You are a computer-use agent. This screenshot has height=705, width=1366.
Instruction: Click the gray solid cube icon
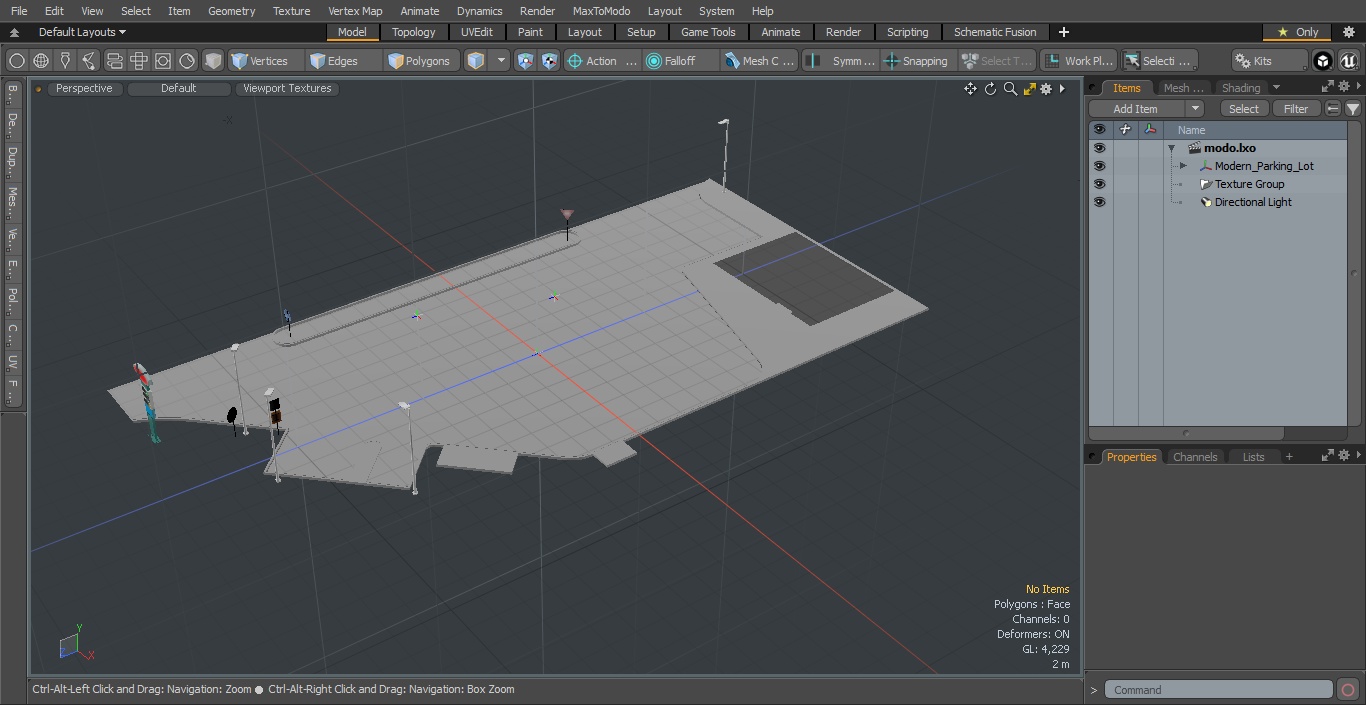(x=213, y=61)
